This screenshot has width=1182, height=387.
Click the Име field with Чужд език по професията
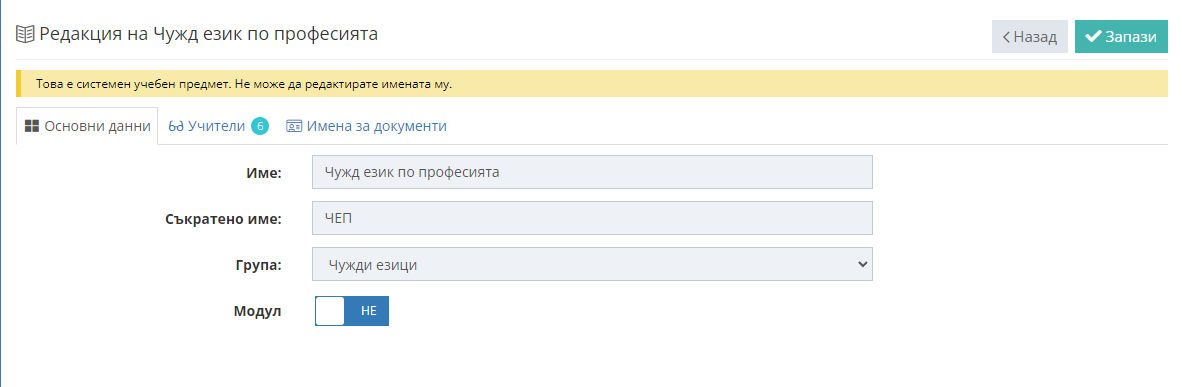click(x=592, y=172)
